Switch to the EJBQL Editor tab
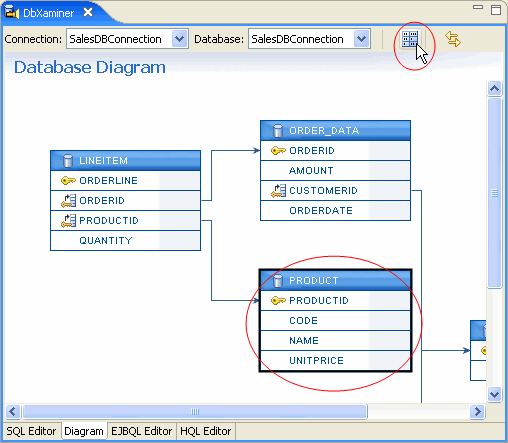The width and height of the screenshot is (508, 443). [x=142, y=431]
